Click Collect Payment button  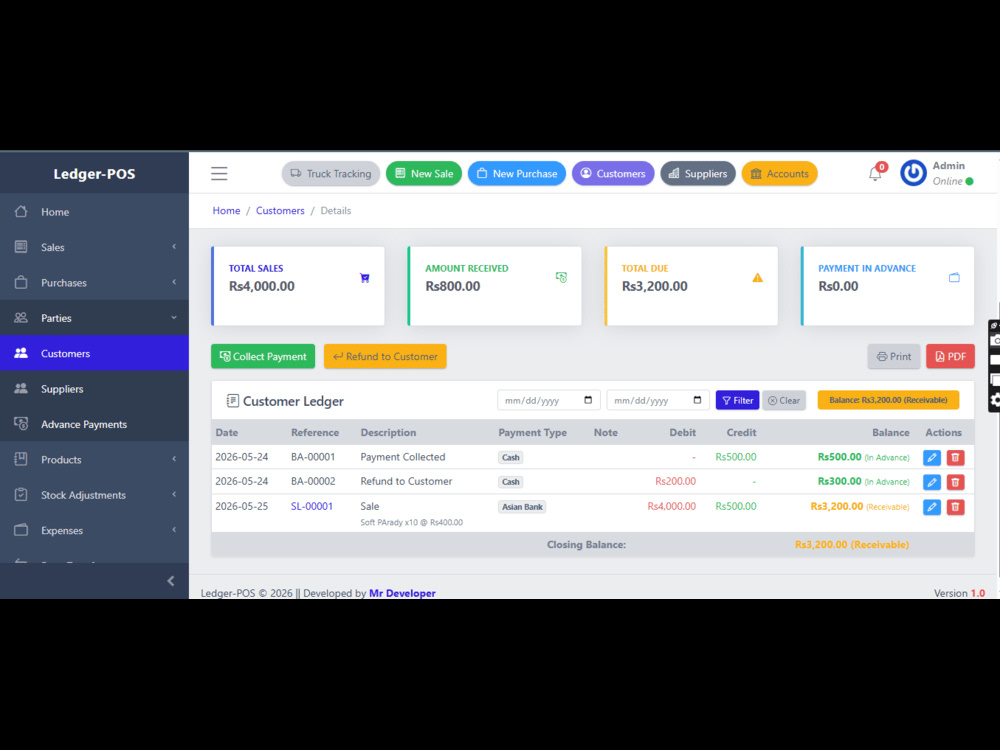pyautogui.click(x=263, y=357)
